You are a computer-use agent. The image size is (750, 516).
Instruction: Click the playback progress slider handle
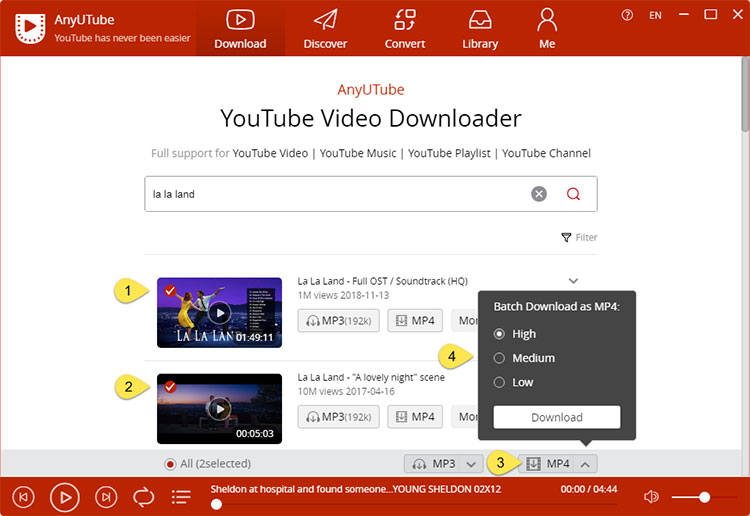tap(216, 504)
